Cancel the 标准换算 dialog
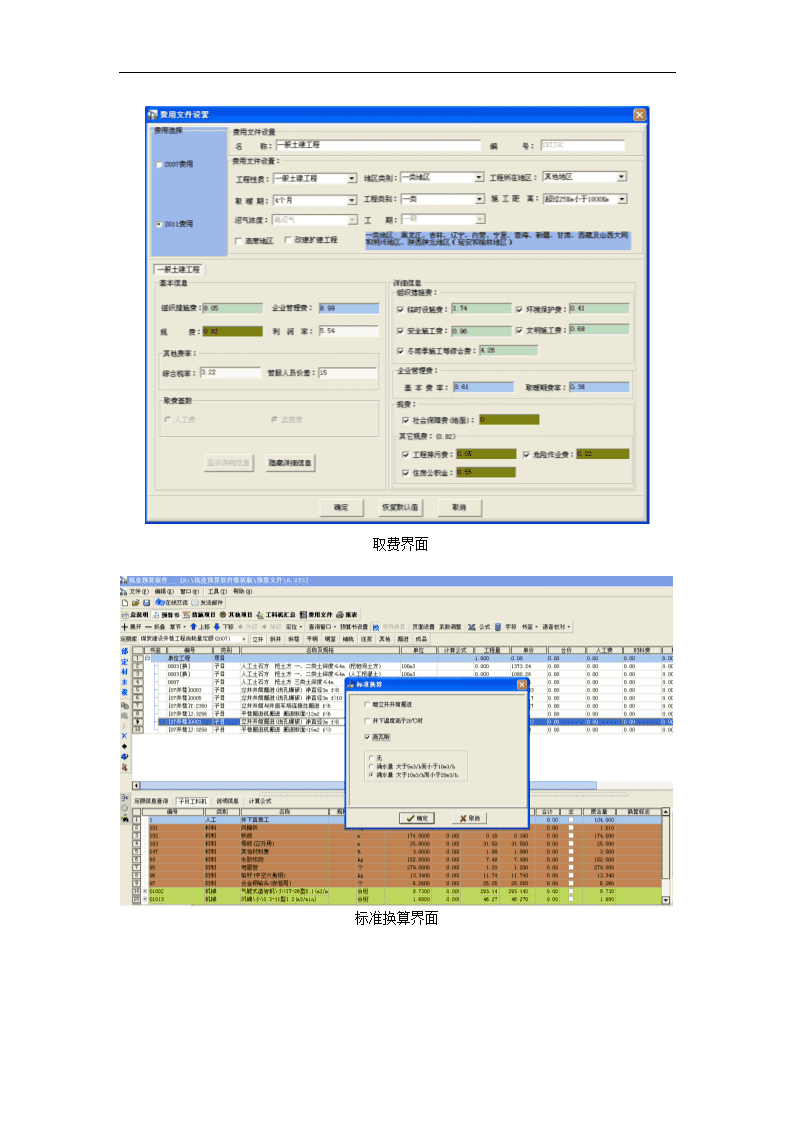 point(470,818)
